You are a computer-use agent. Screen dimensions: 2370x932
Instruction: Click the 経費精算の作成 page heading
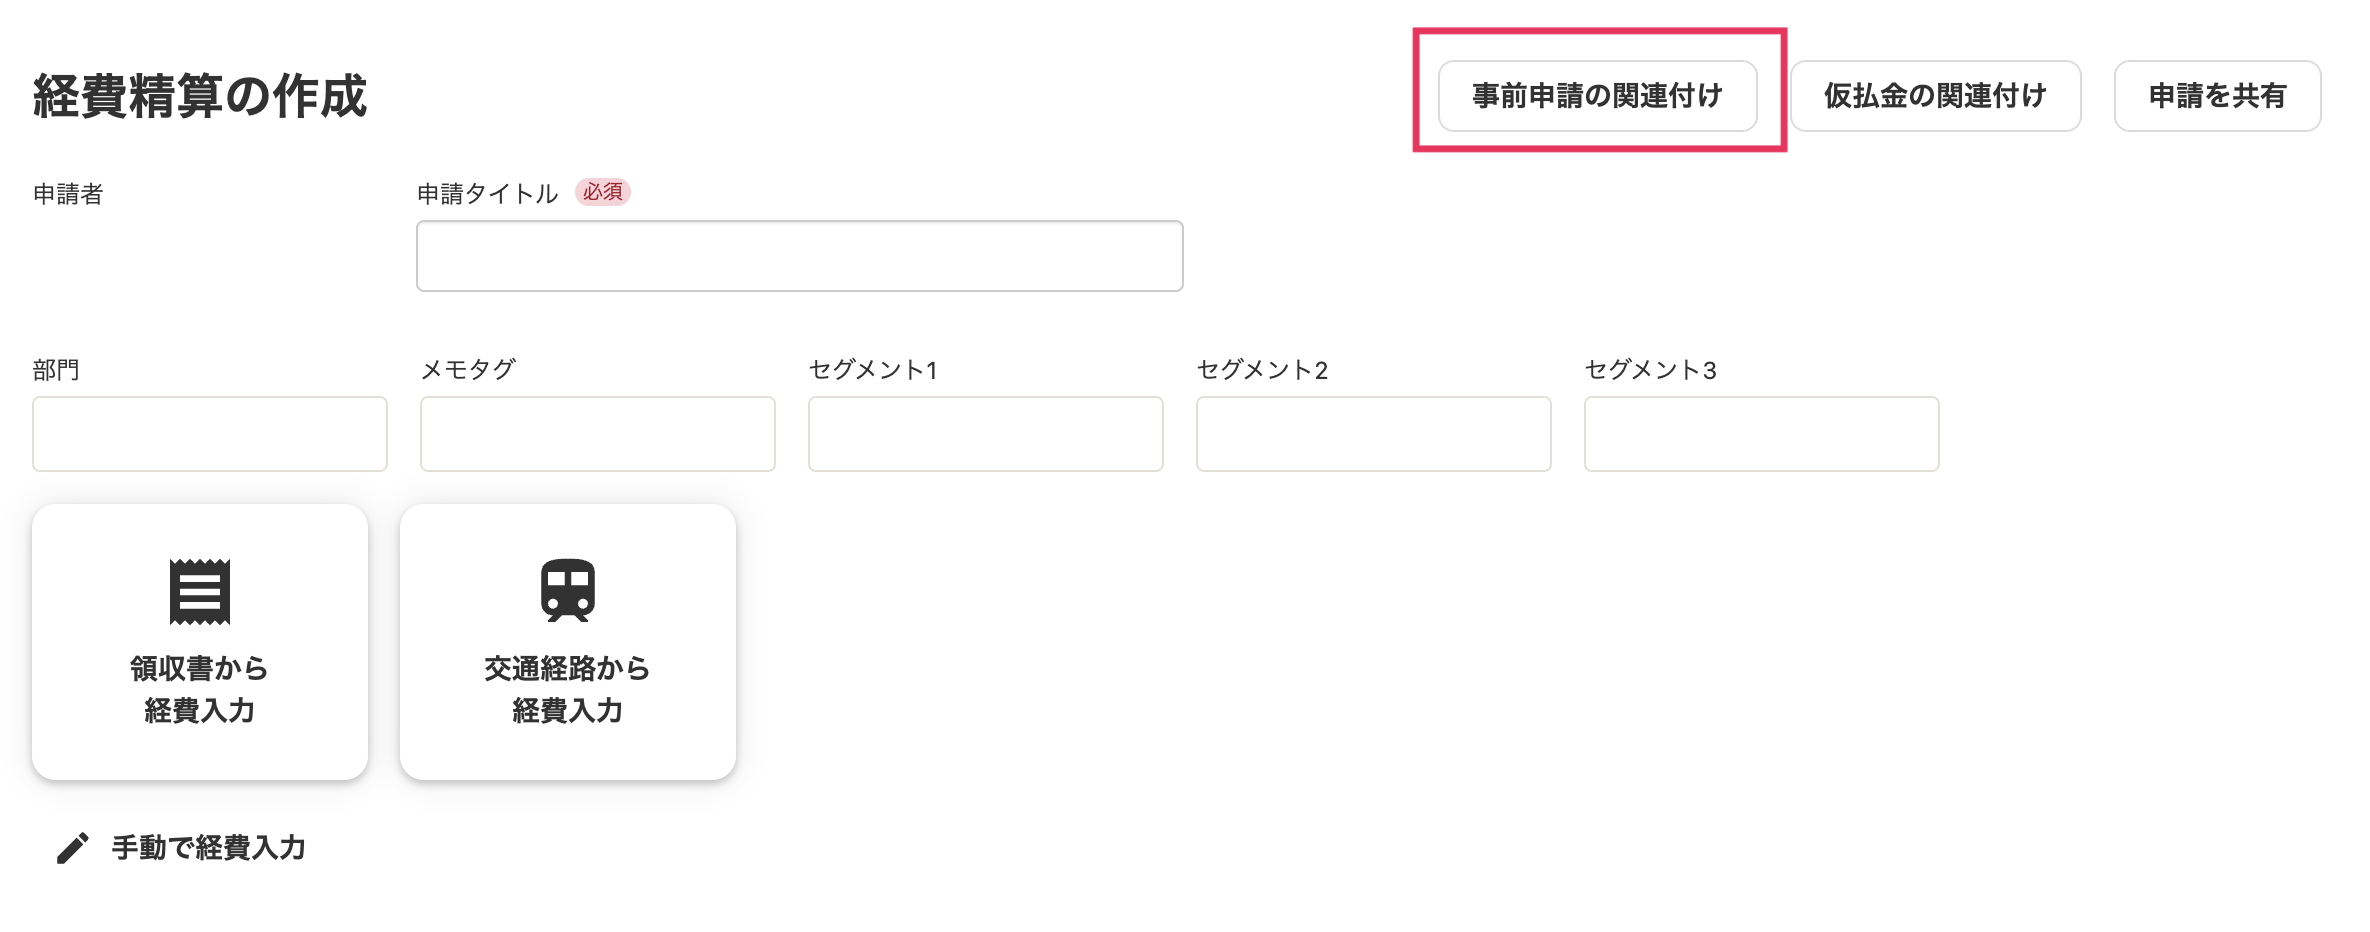click(200, 96)
